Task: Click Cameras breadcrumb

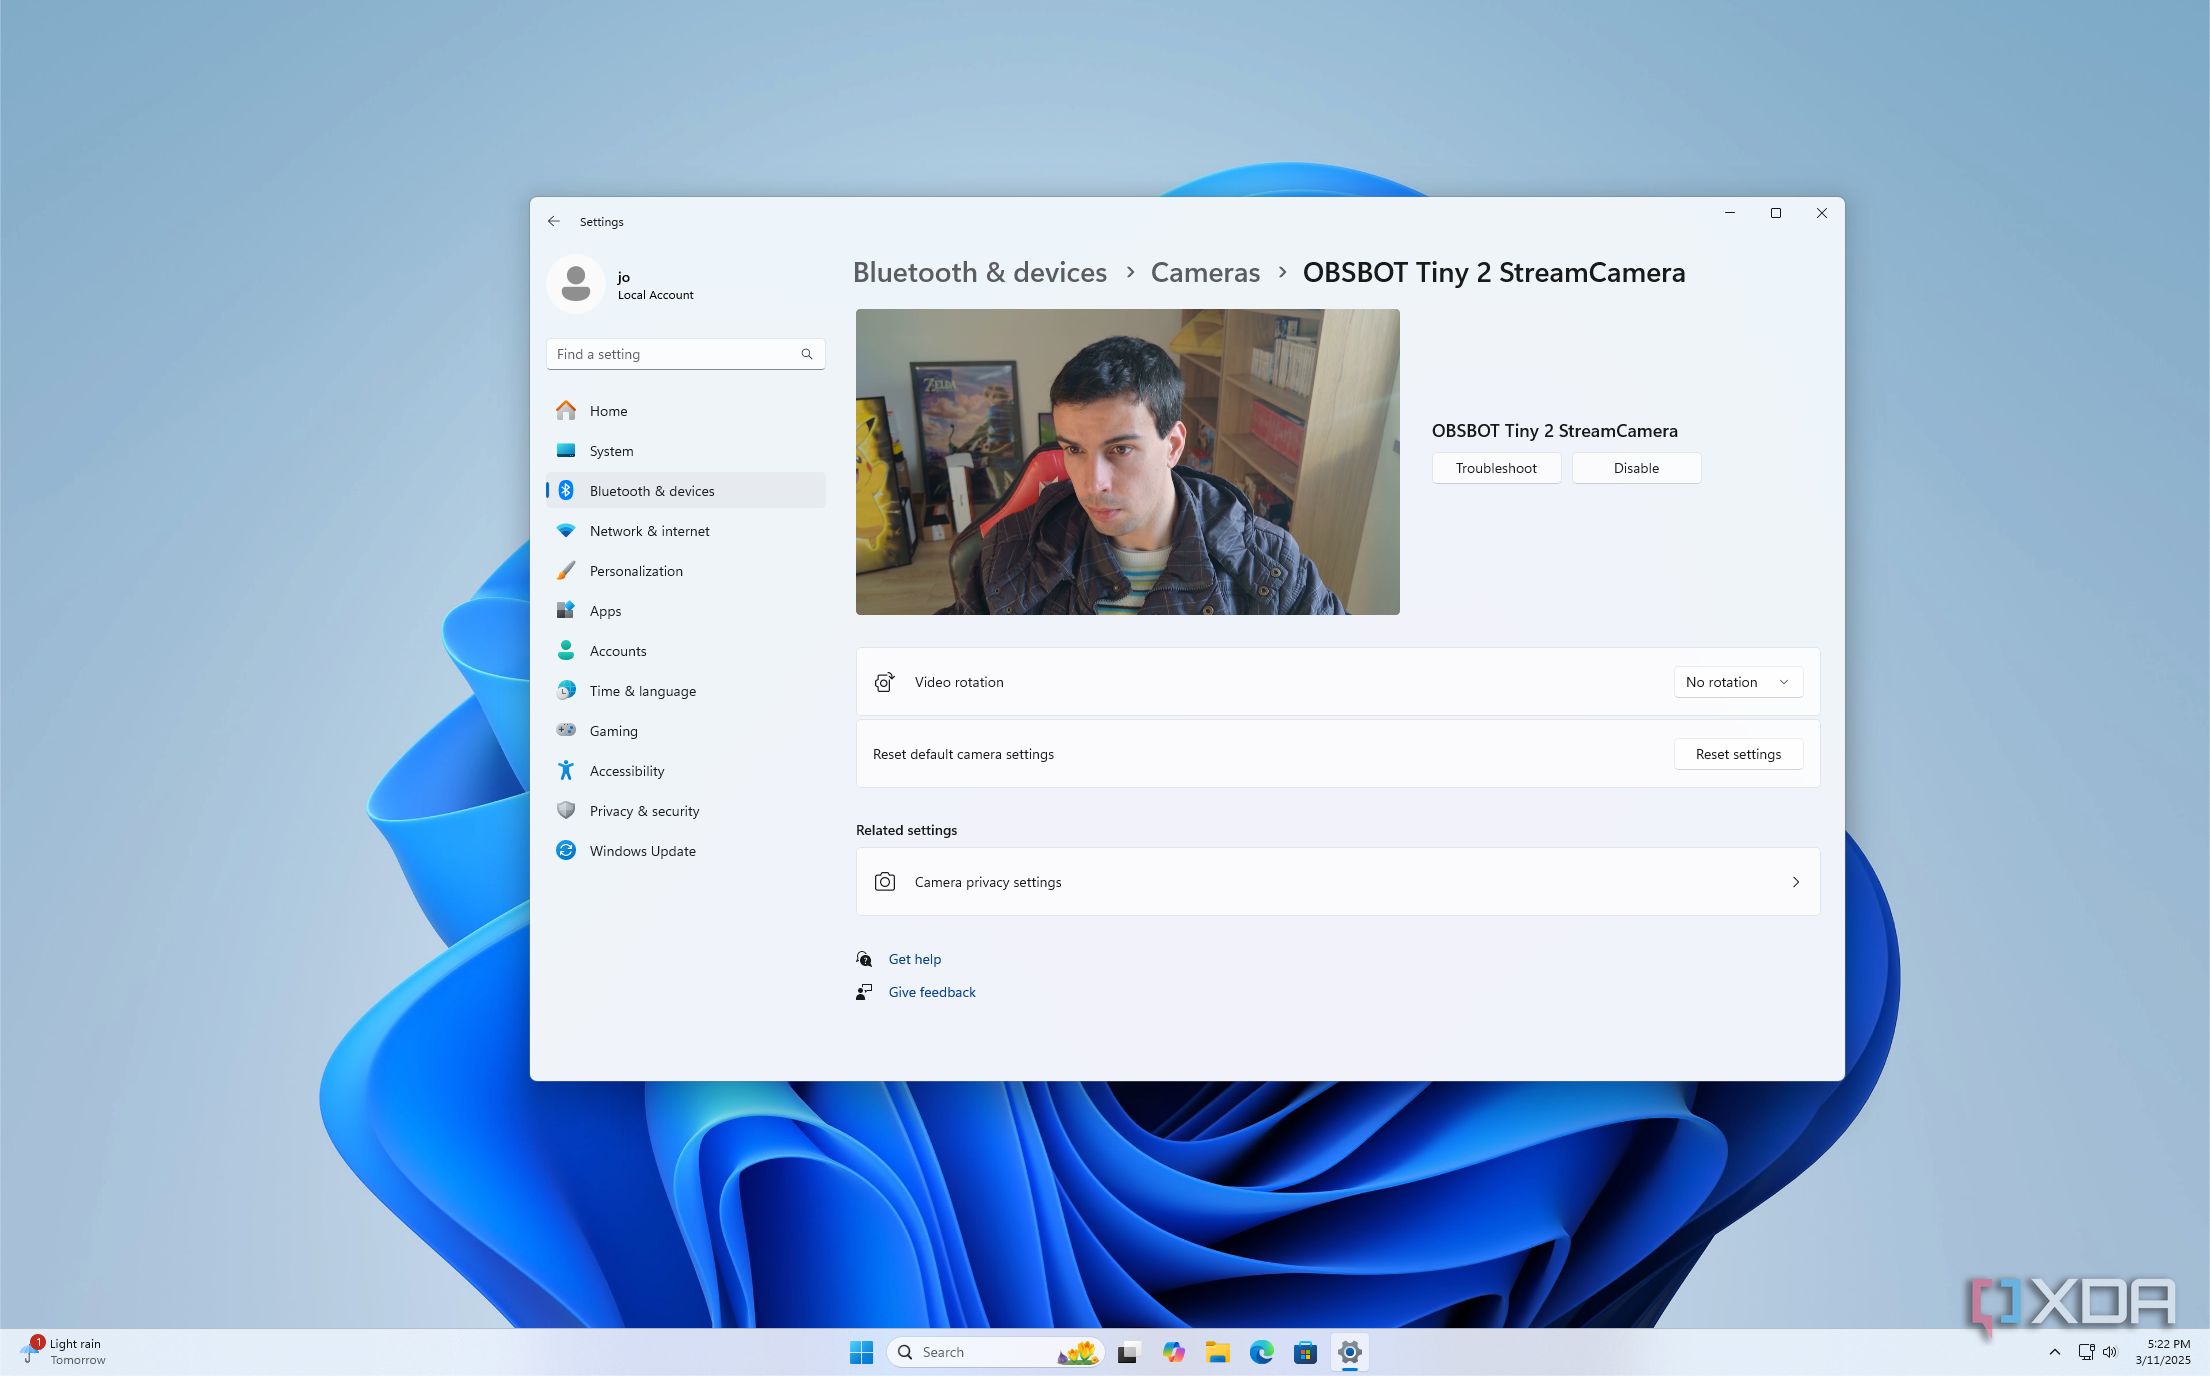Action: tap(1205, 272)
